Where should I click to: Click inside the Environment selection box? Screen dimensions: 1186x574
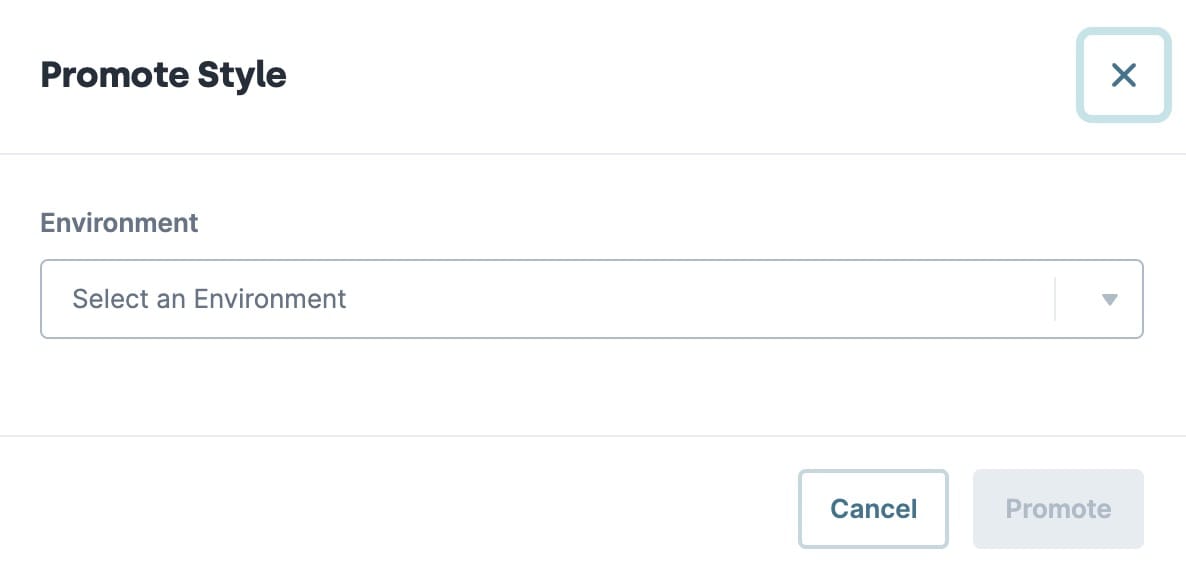pos(591,299)
